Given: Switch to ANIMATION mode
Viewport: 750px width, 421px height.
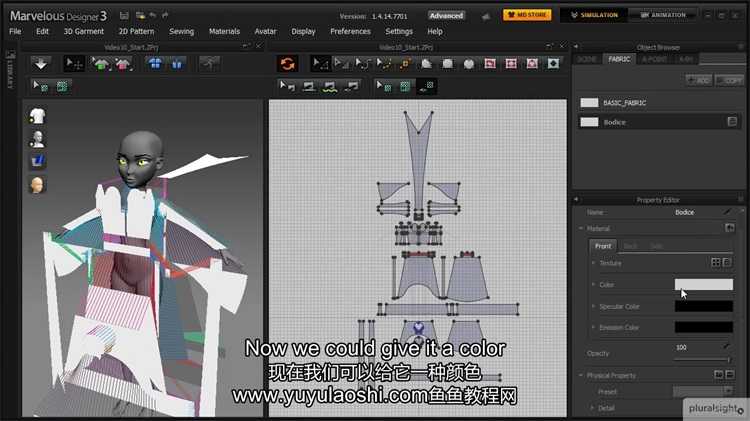Looking at the screenshot, I should pyautogui.click(x=663, y=15).
